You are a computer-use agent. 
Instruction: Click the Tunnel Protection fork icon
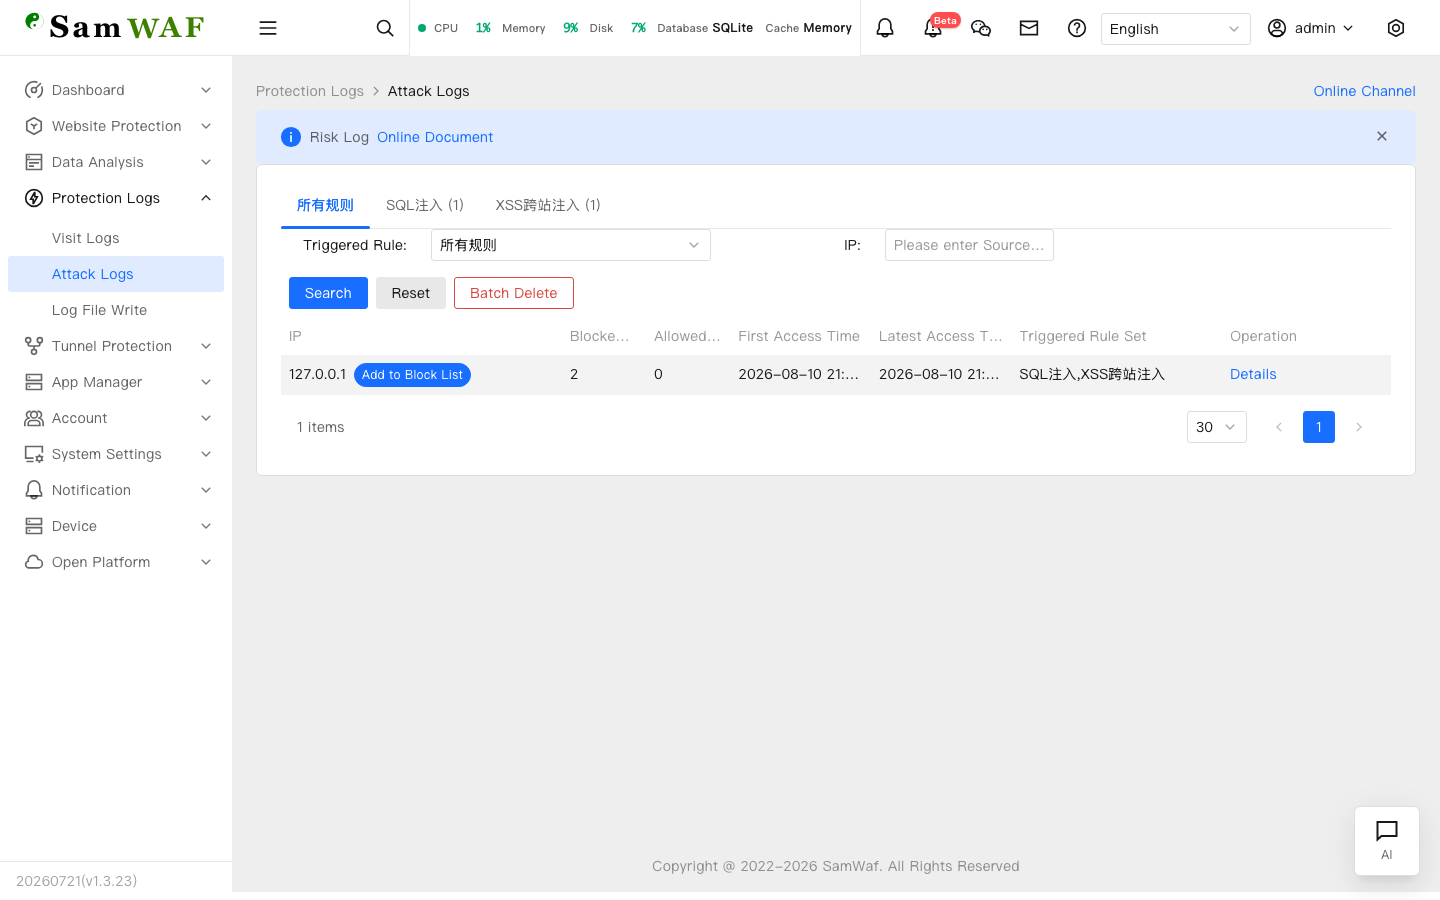click(34, 346)
